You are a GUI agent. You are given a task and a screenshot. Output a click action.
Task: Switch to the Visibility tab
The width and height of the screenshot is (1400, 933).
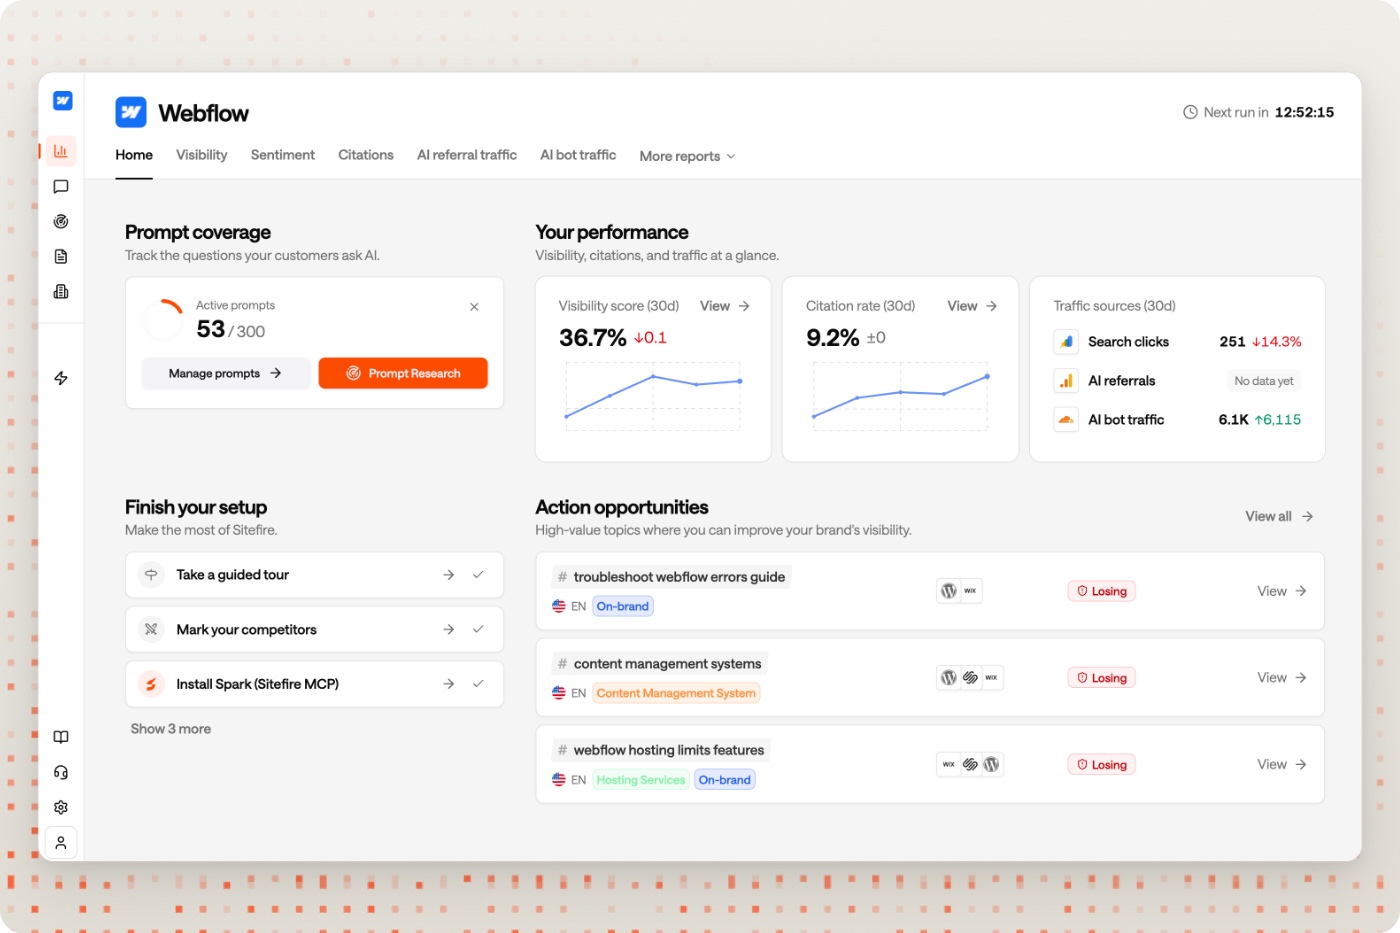pos(202,155)
